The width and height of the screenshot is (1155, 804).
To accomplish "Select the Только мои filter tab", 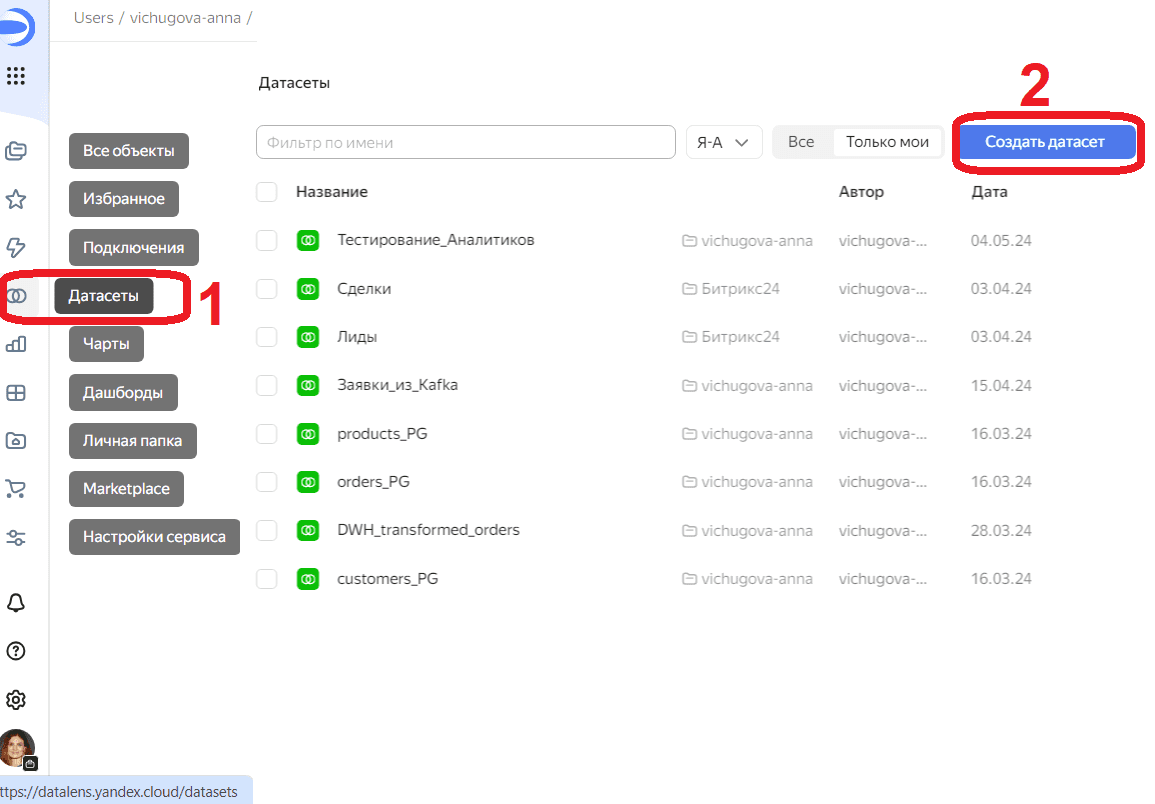I will (x=887, y=142).
